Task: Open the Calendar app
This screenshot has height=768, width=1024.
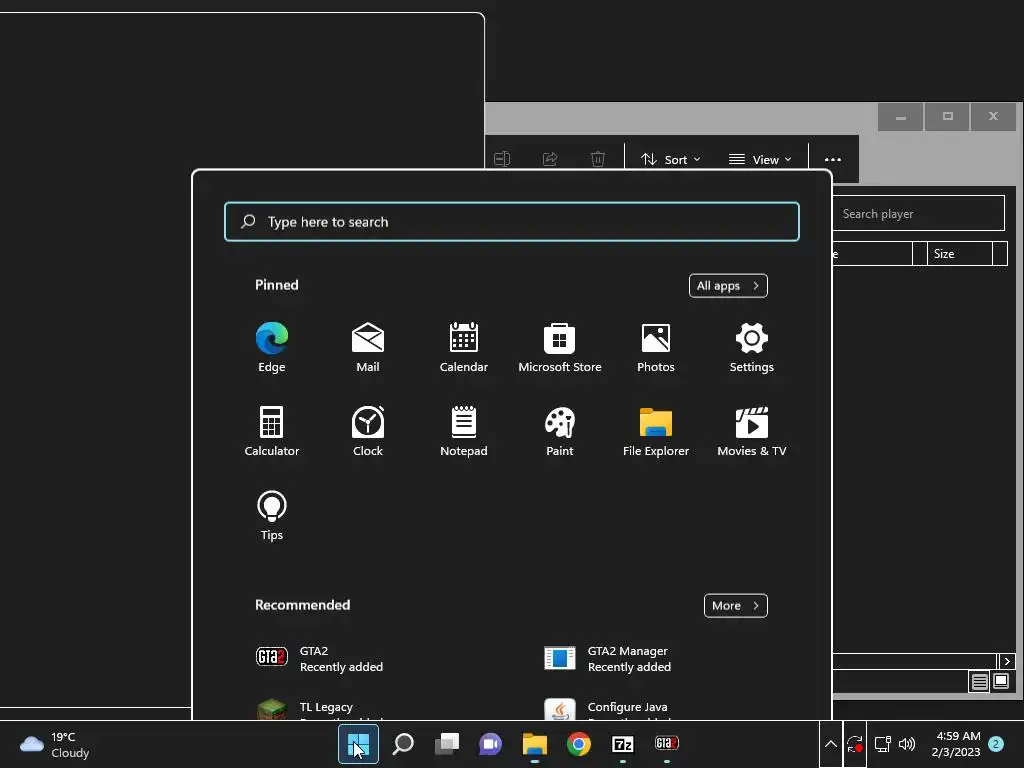Action: 464,347
